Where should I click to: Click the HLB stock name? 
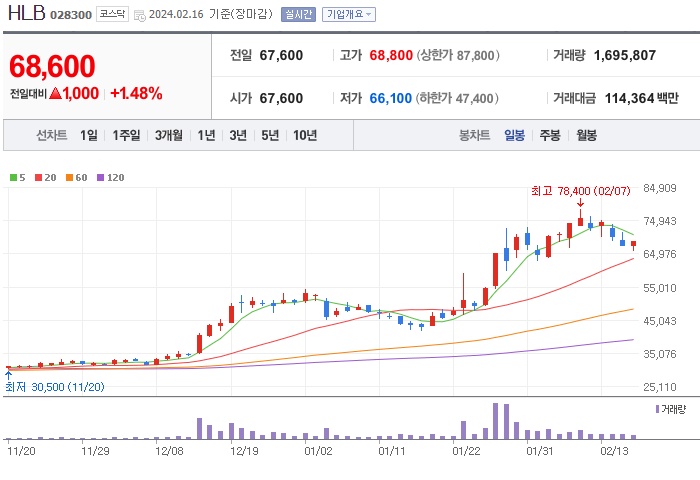(x=27, y=13)
